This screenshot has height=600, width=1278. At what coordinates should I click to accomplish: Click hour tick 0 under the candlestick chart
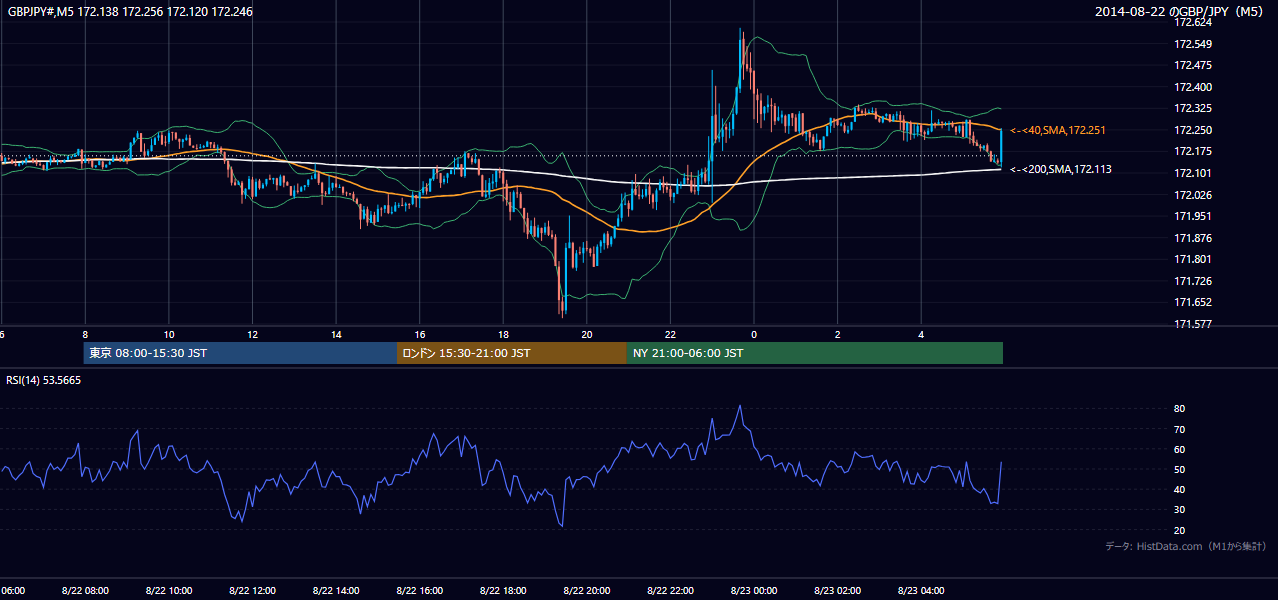click(x=754, y=334)
